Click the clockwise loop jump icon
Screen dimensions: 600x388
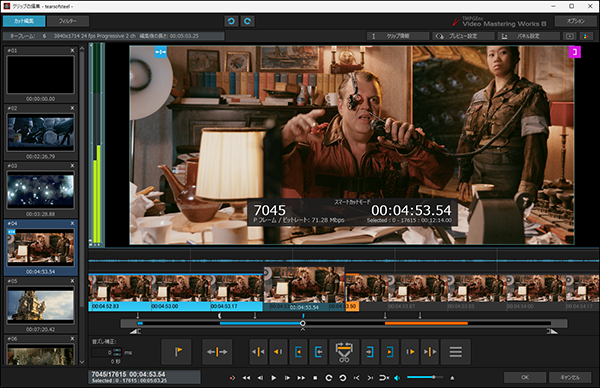point(329,378)
